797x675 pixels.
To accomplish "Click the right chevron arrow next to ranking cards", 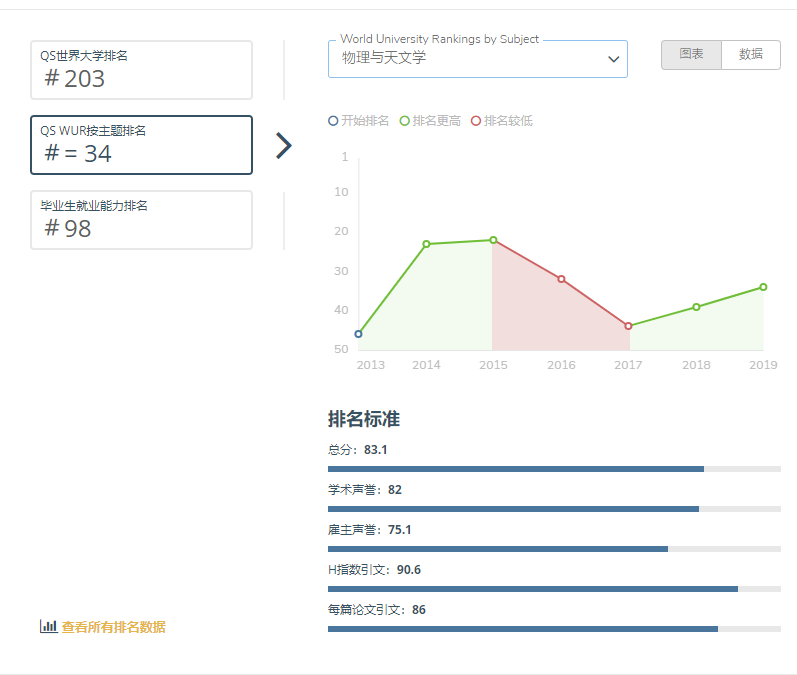I will point(284,146).
